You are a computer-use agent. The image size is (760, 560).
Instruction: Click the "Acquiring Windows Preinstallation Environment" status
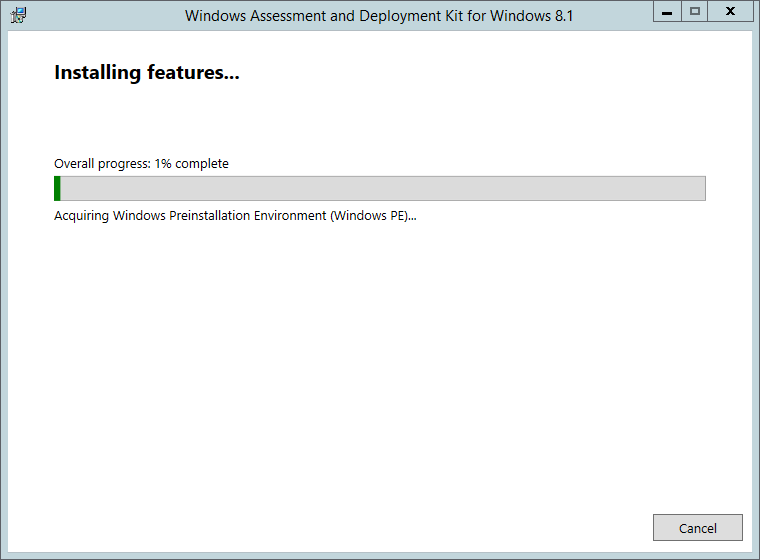[x=190, y=216]
